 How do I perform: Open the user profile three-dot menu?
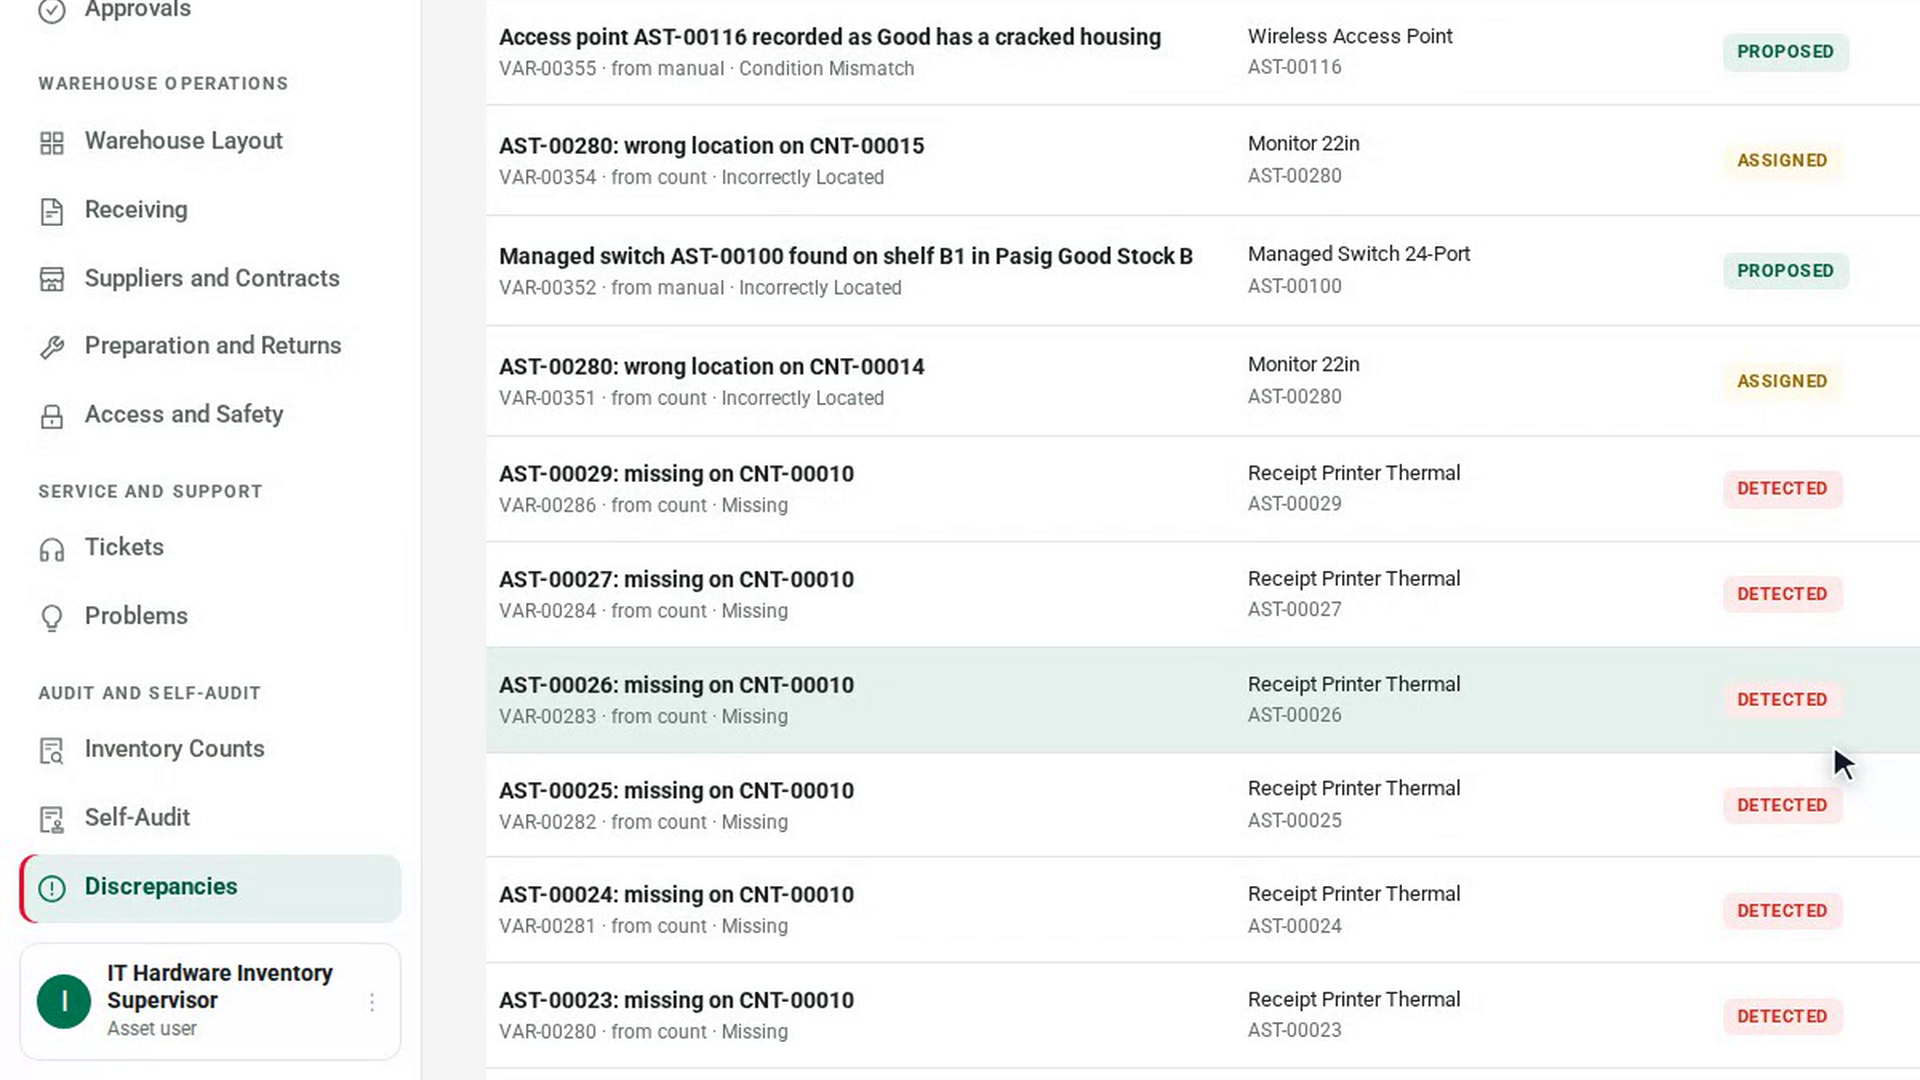pos(372,1002)
